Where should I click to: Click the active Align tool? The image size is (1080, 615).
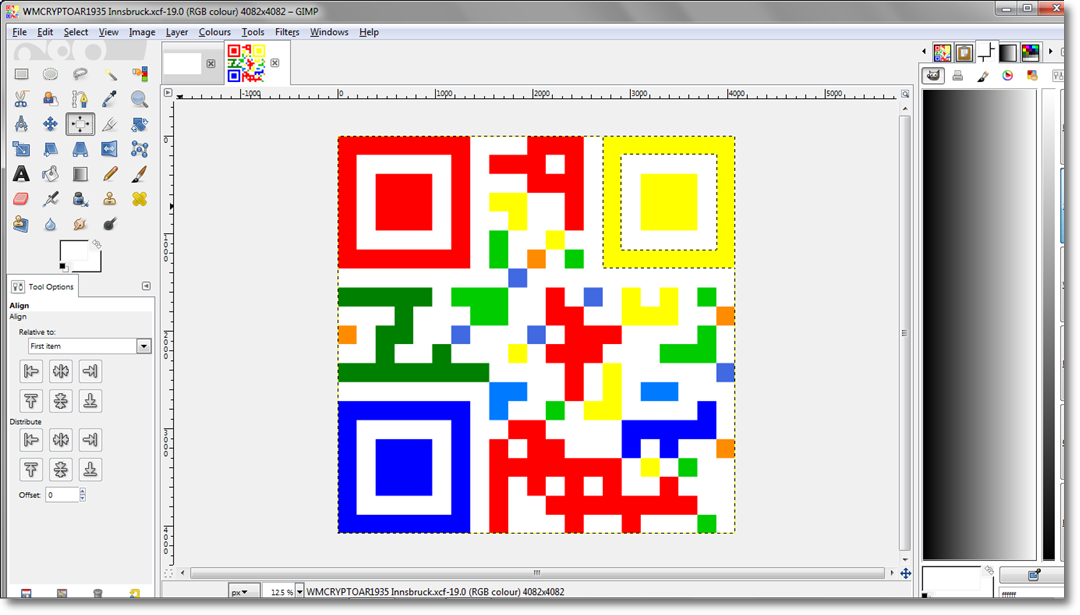click(80, 124)
